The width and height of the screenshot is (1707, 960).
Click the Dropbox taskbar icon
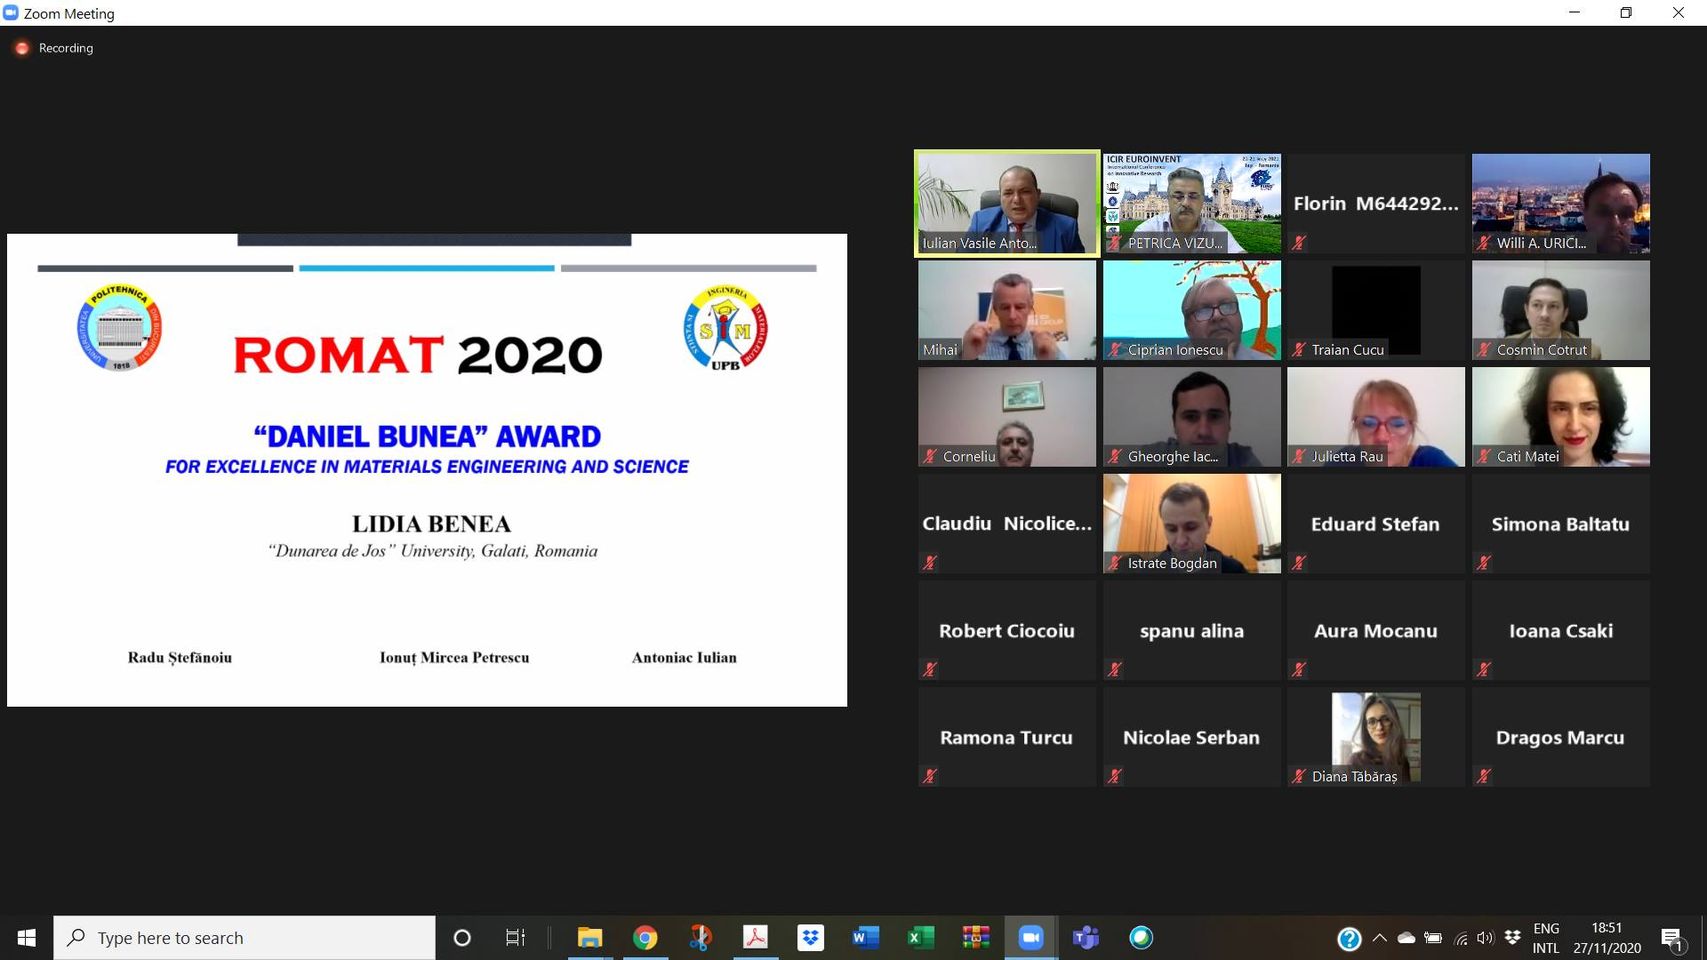[810, 938]
